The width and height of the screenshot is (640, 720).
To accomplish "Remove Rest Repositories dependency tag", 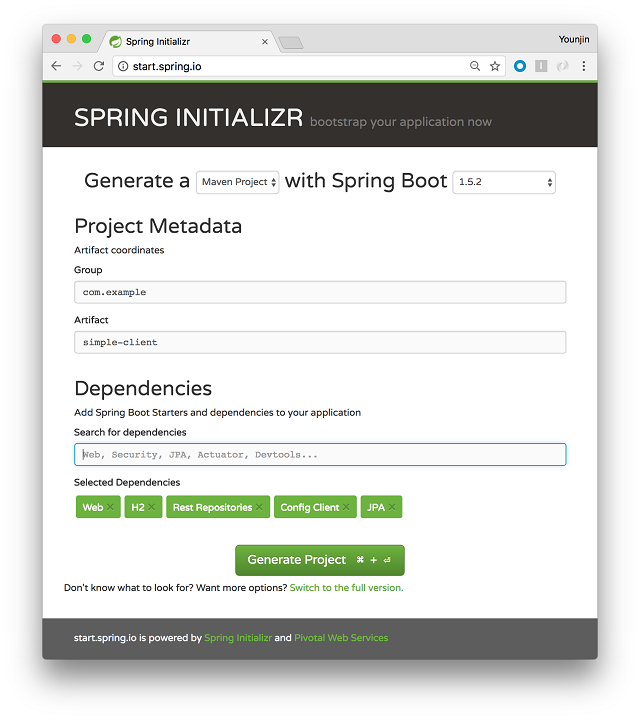I will (260, 508).
